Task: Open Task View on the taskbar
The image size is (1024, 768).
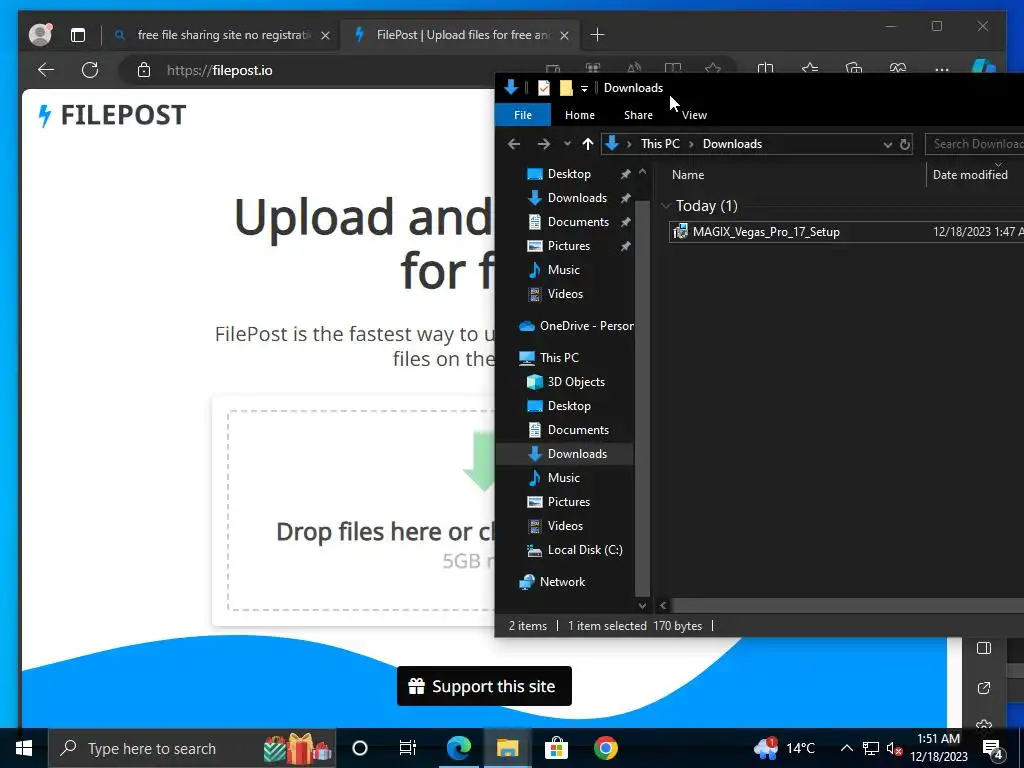Action: [x=408, y=748]
